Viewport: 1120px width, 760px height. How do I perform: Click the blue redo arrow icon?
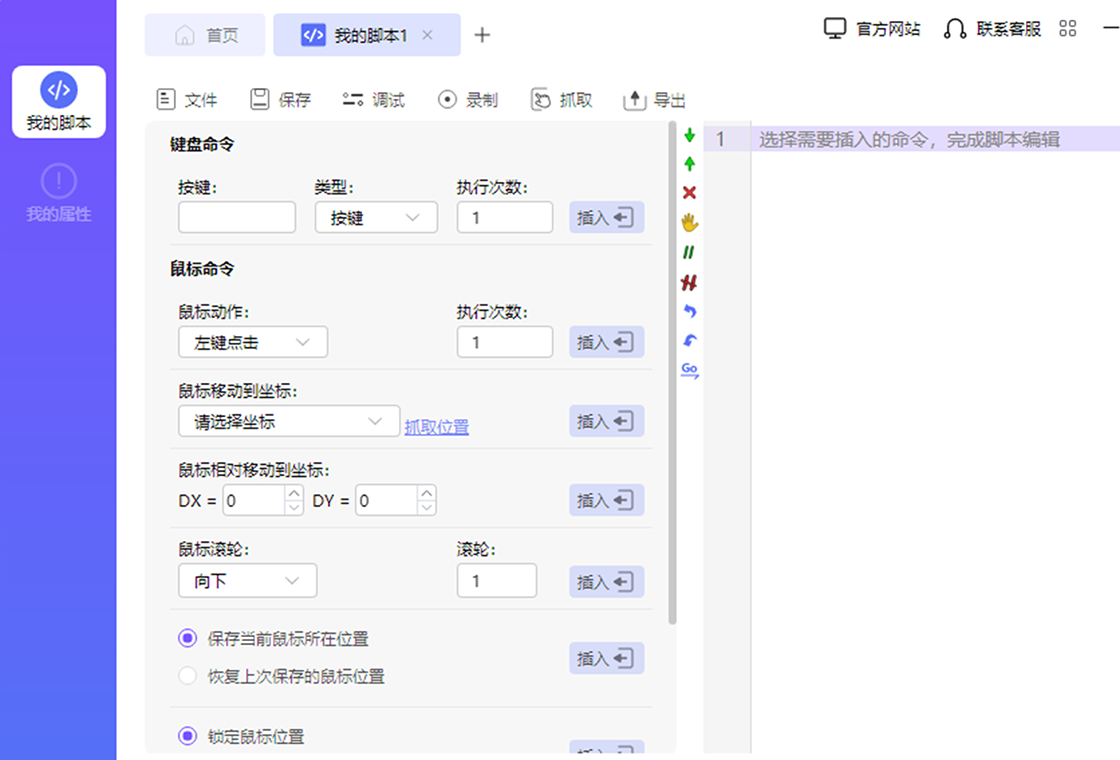(x=690, y=341)
